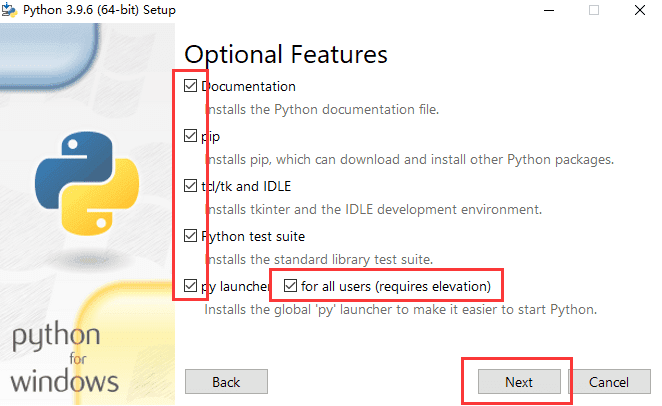Viewport: 662px width, 406px height.
Task: Click the blue and yellow Python logo
Action: point(87,183)
